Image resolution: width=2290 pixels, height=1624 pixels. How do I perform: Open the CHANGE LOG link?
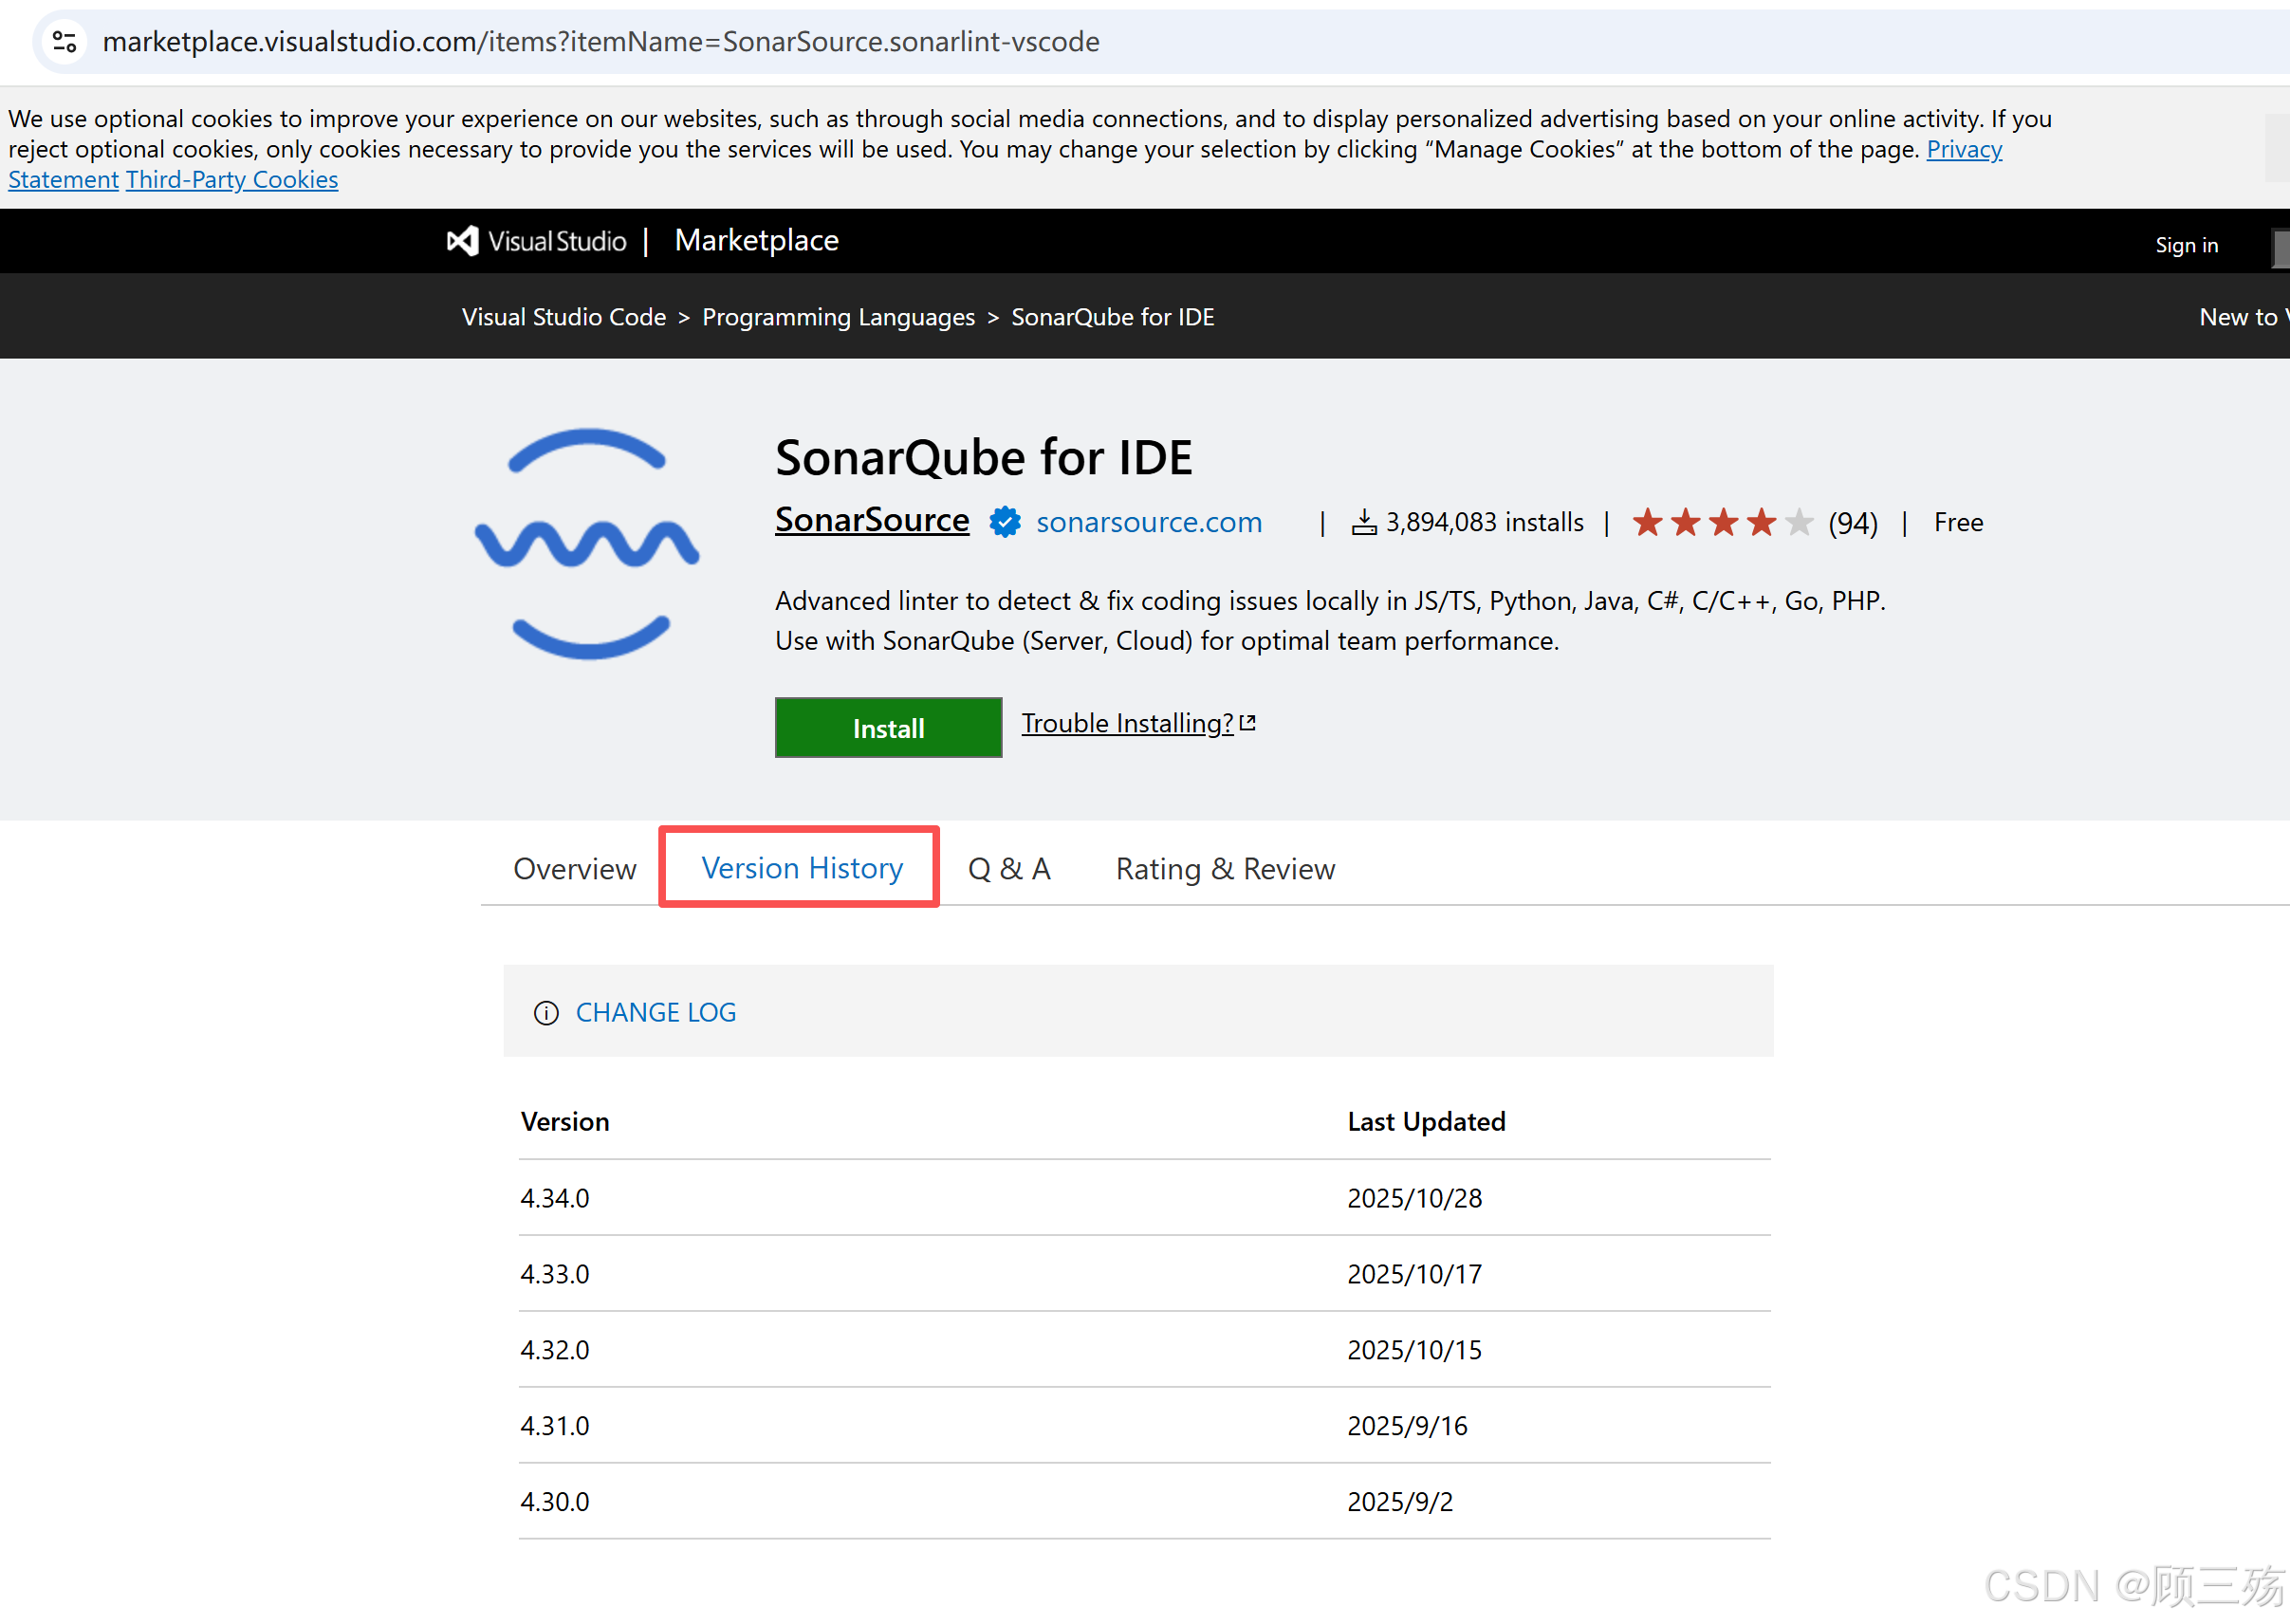[x=655, y=1012]
